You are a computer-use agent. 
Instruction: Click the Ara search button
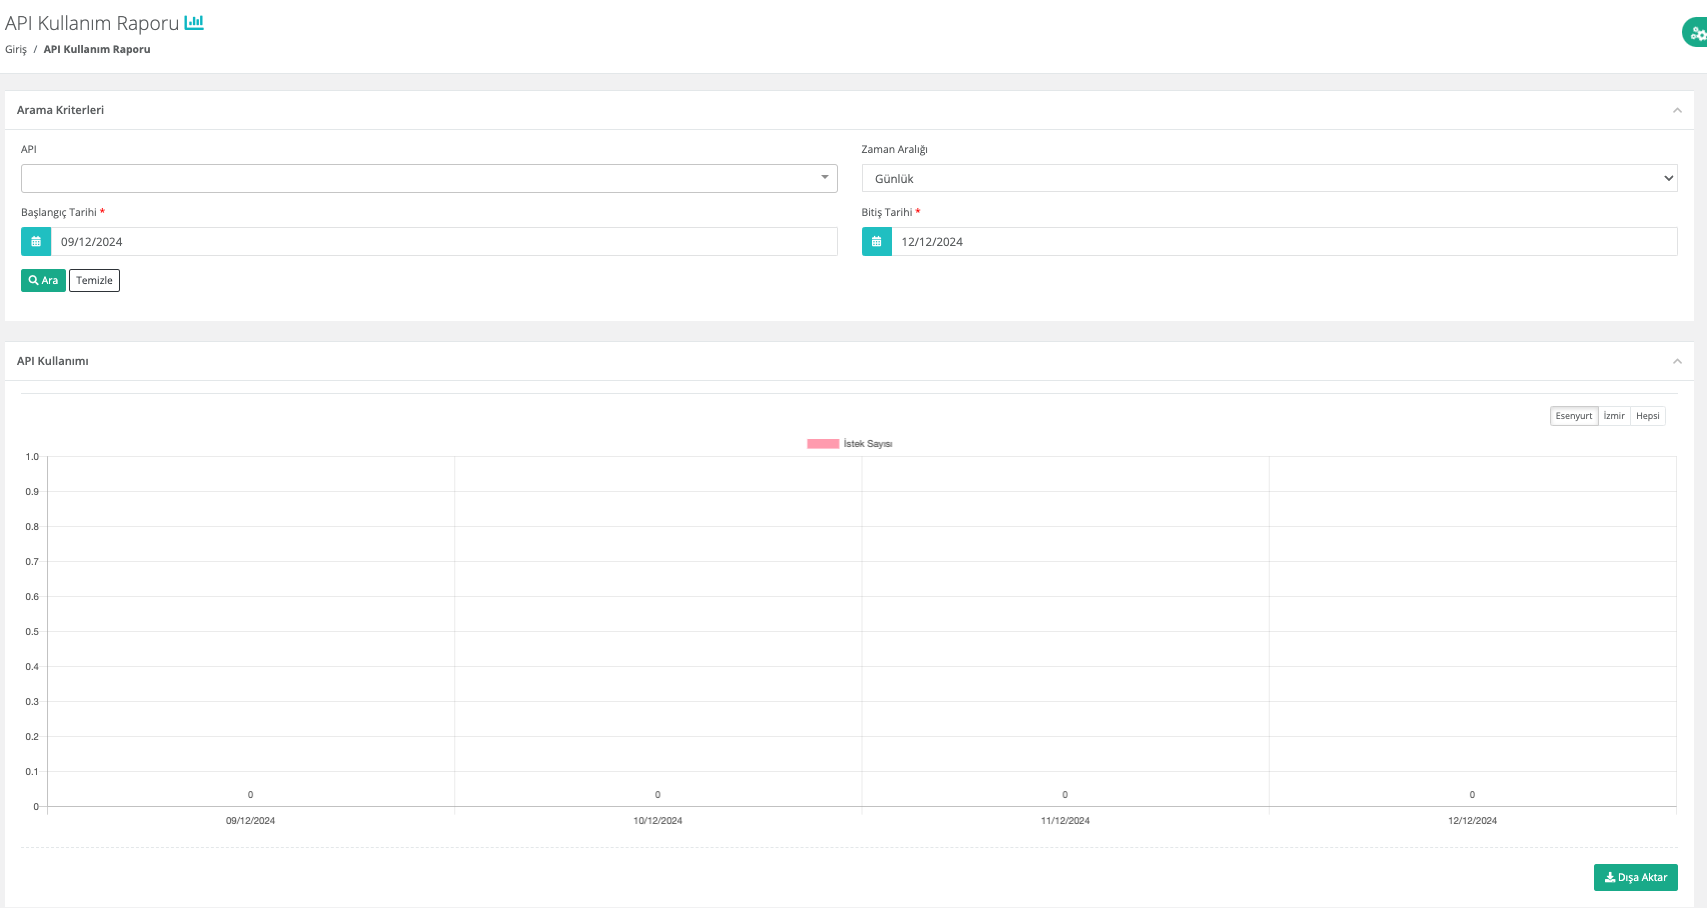coord(43,280)
